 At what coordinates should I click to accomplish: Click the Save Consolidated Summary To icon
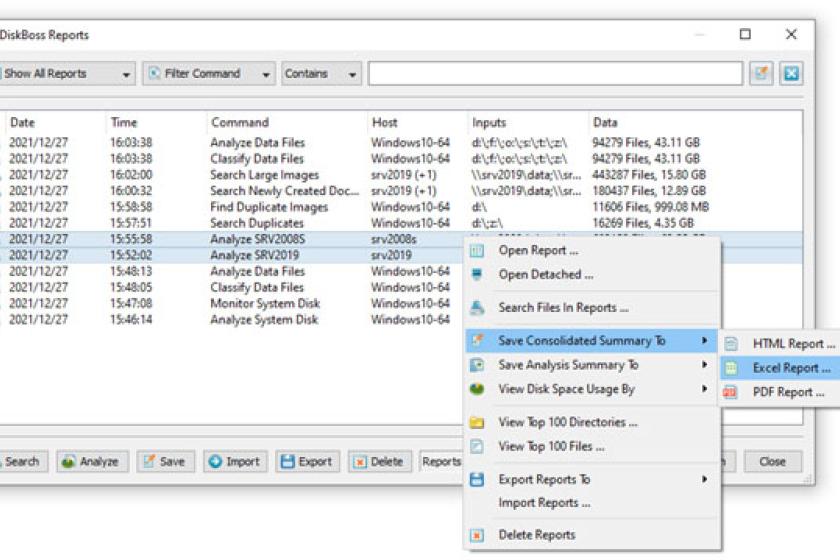tap(477, 340)
